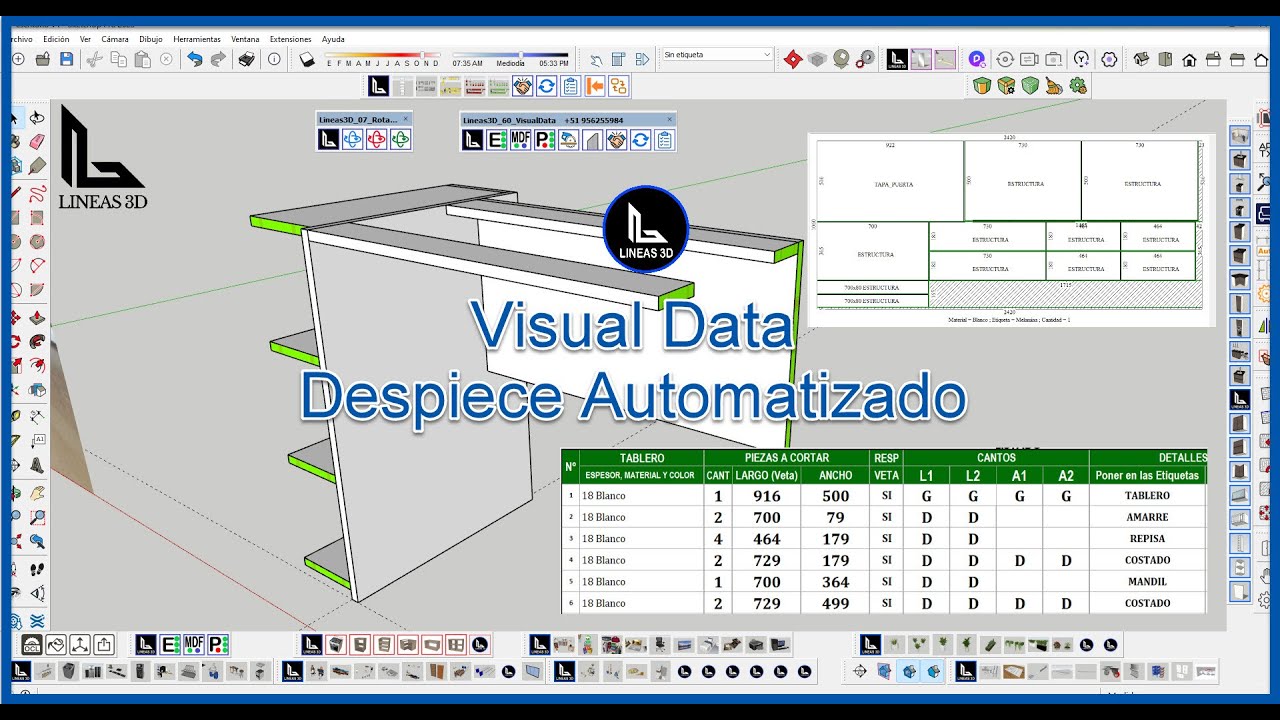The image size is (1280, 720).
Task: Open the Ventana menu
Action: tap(245, 39)
